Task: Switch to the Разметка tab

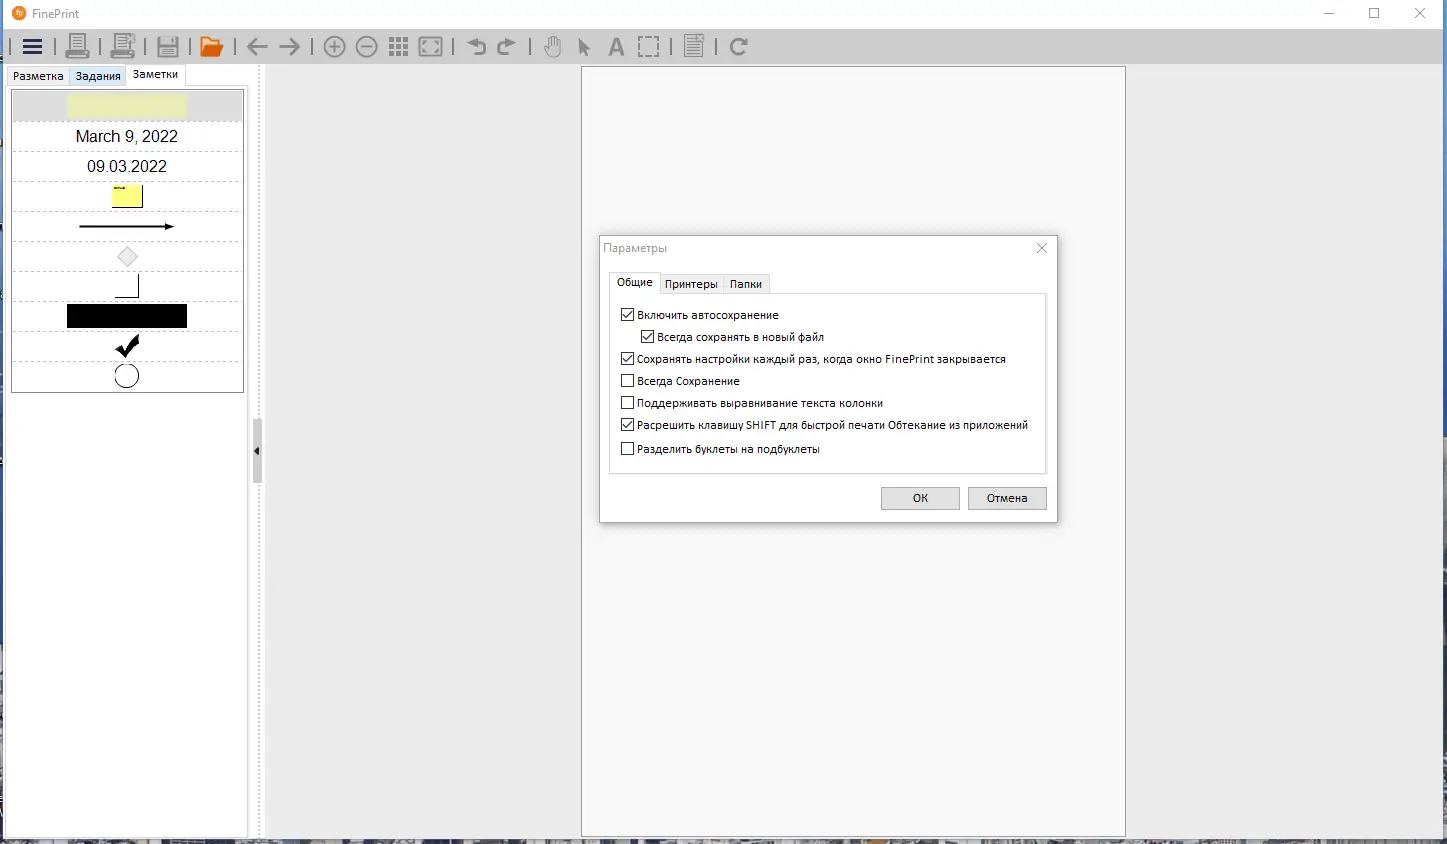Action: (38, 76)
